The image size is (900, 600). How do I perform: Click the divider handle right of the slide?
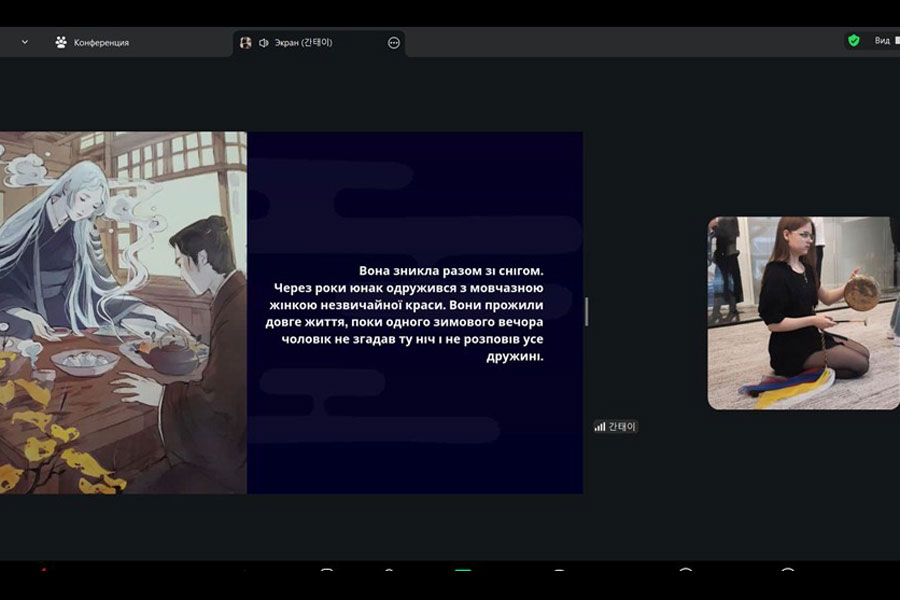pyautogui.click(x=586, y=311)
